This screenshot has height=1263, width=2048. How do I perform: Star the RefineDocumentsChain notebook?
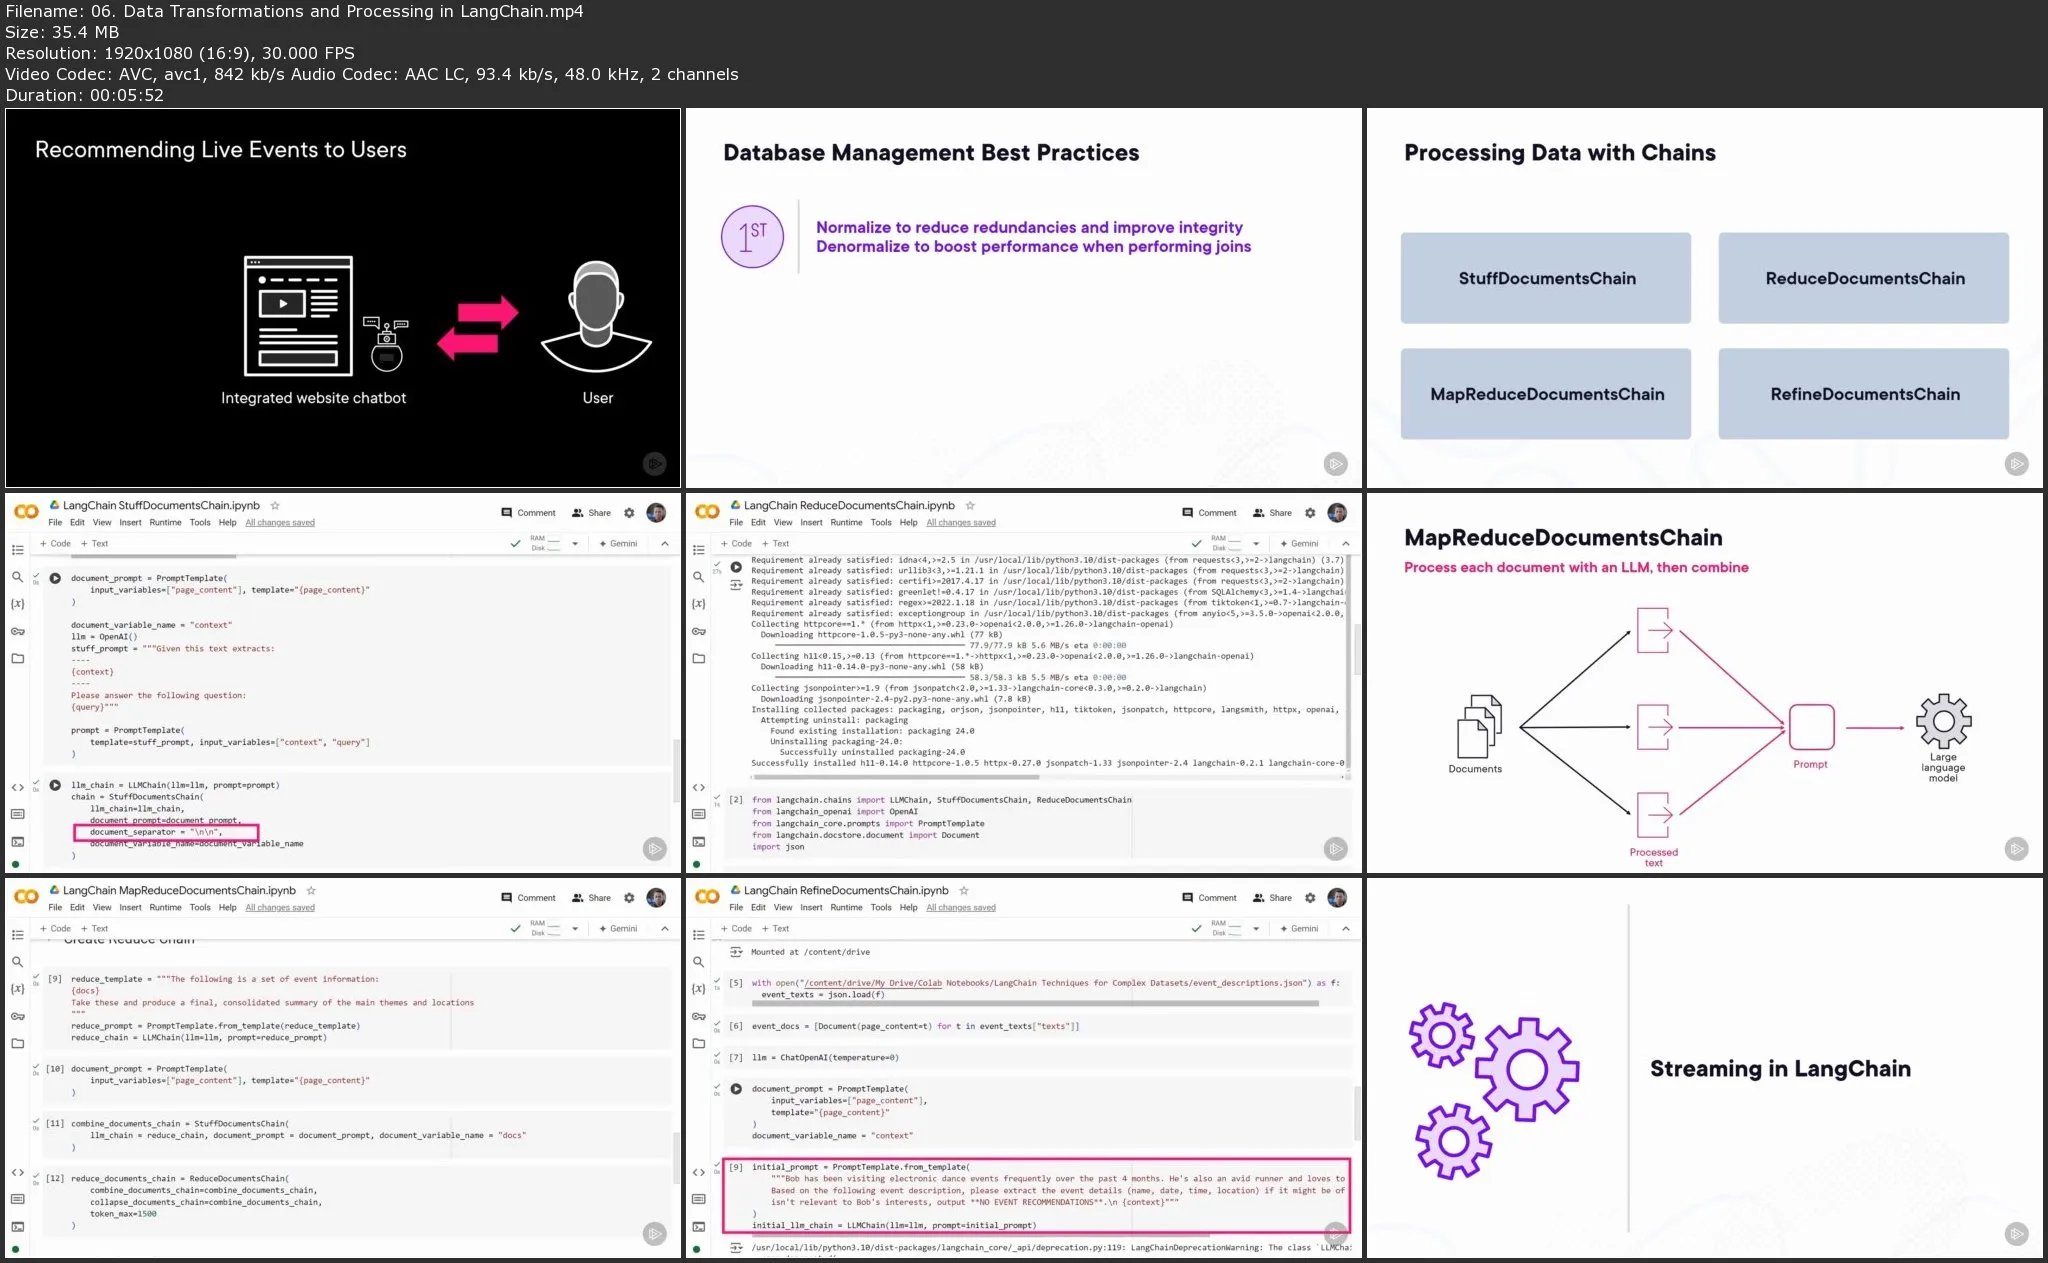coord(964,891)
